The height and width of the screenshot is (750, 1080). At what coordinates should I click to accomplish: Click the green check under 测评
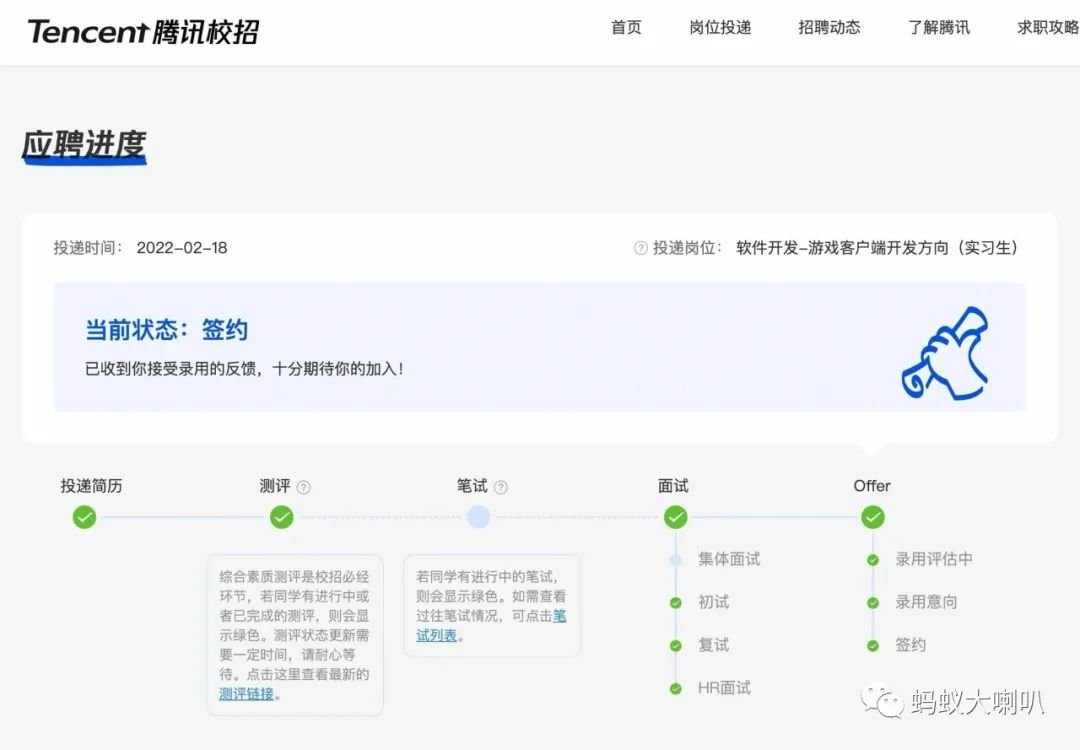pos(282,517)
